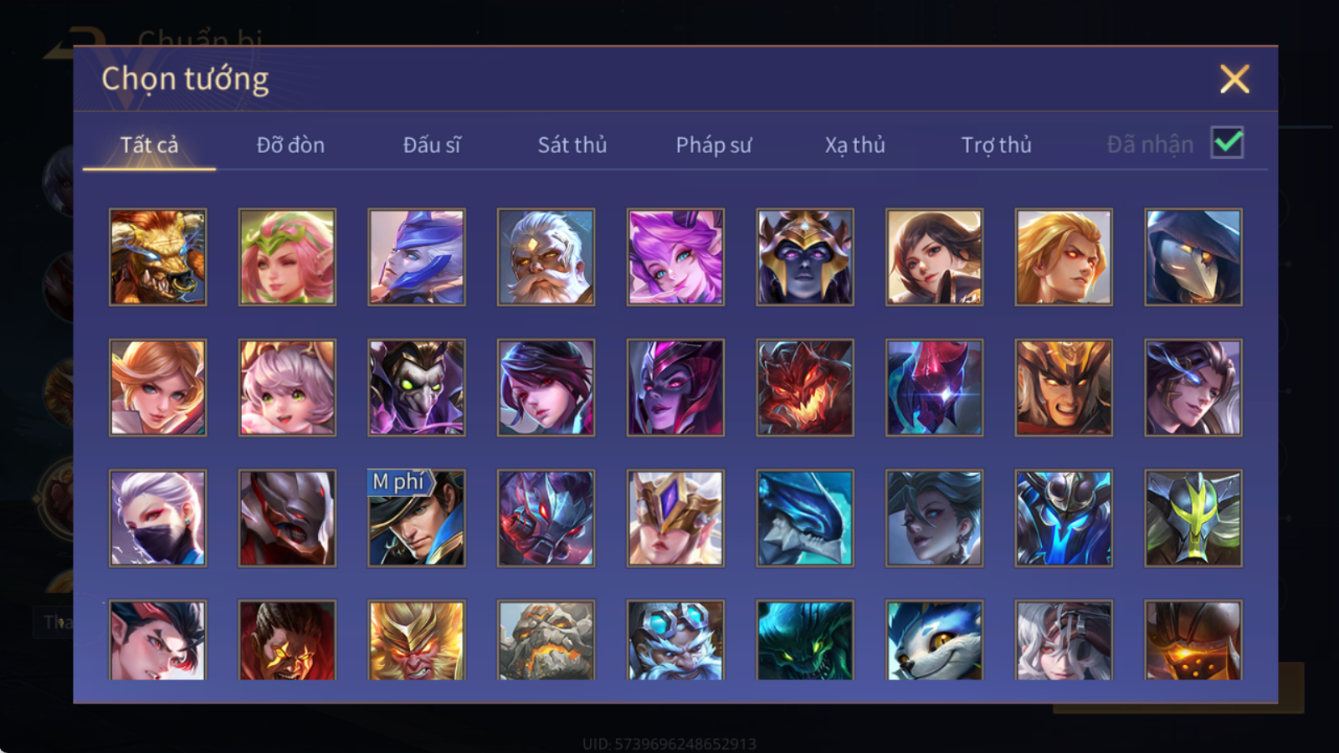Choose the hero tagged M phí
This screenshot has width=1339, height=753.
(416, 518)
